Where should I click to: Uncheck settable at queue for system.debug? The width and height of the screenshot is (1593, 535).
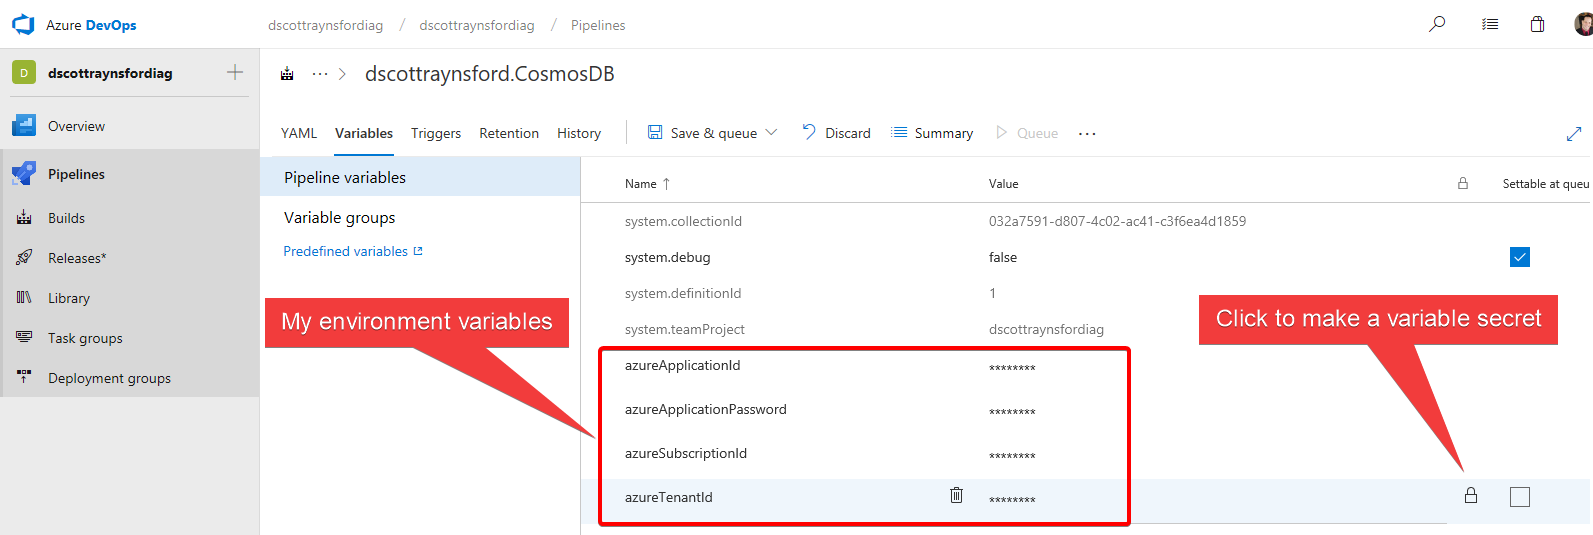1519,257
